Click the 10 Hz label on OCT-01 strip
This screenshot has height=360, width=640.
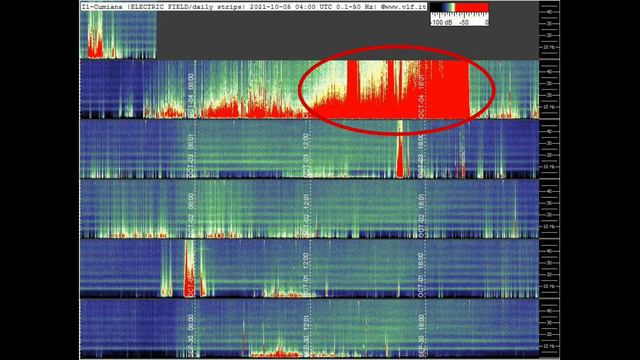point(549,287)
